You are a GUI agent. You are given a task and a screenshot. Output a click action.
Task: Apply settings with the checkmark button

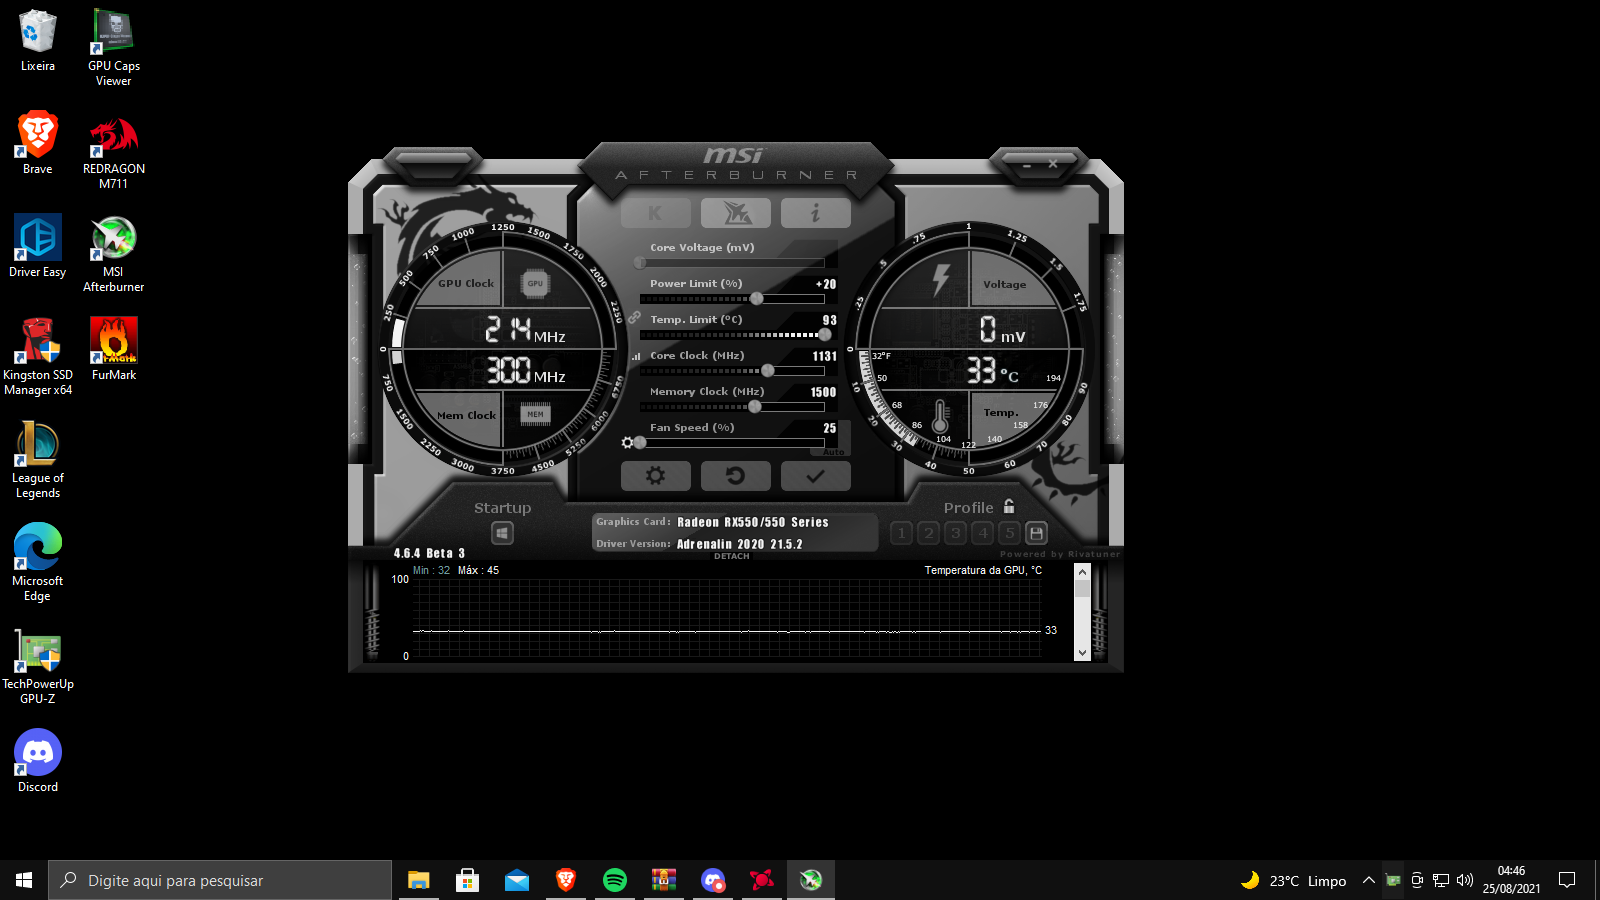[x=816, y=476]
